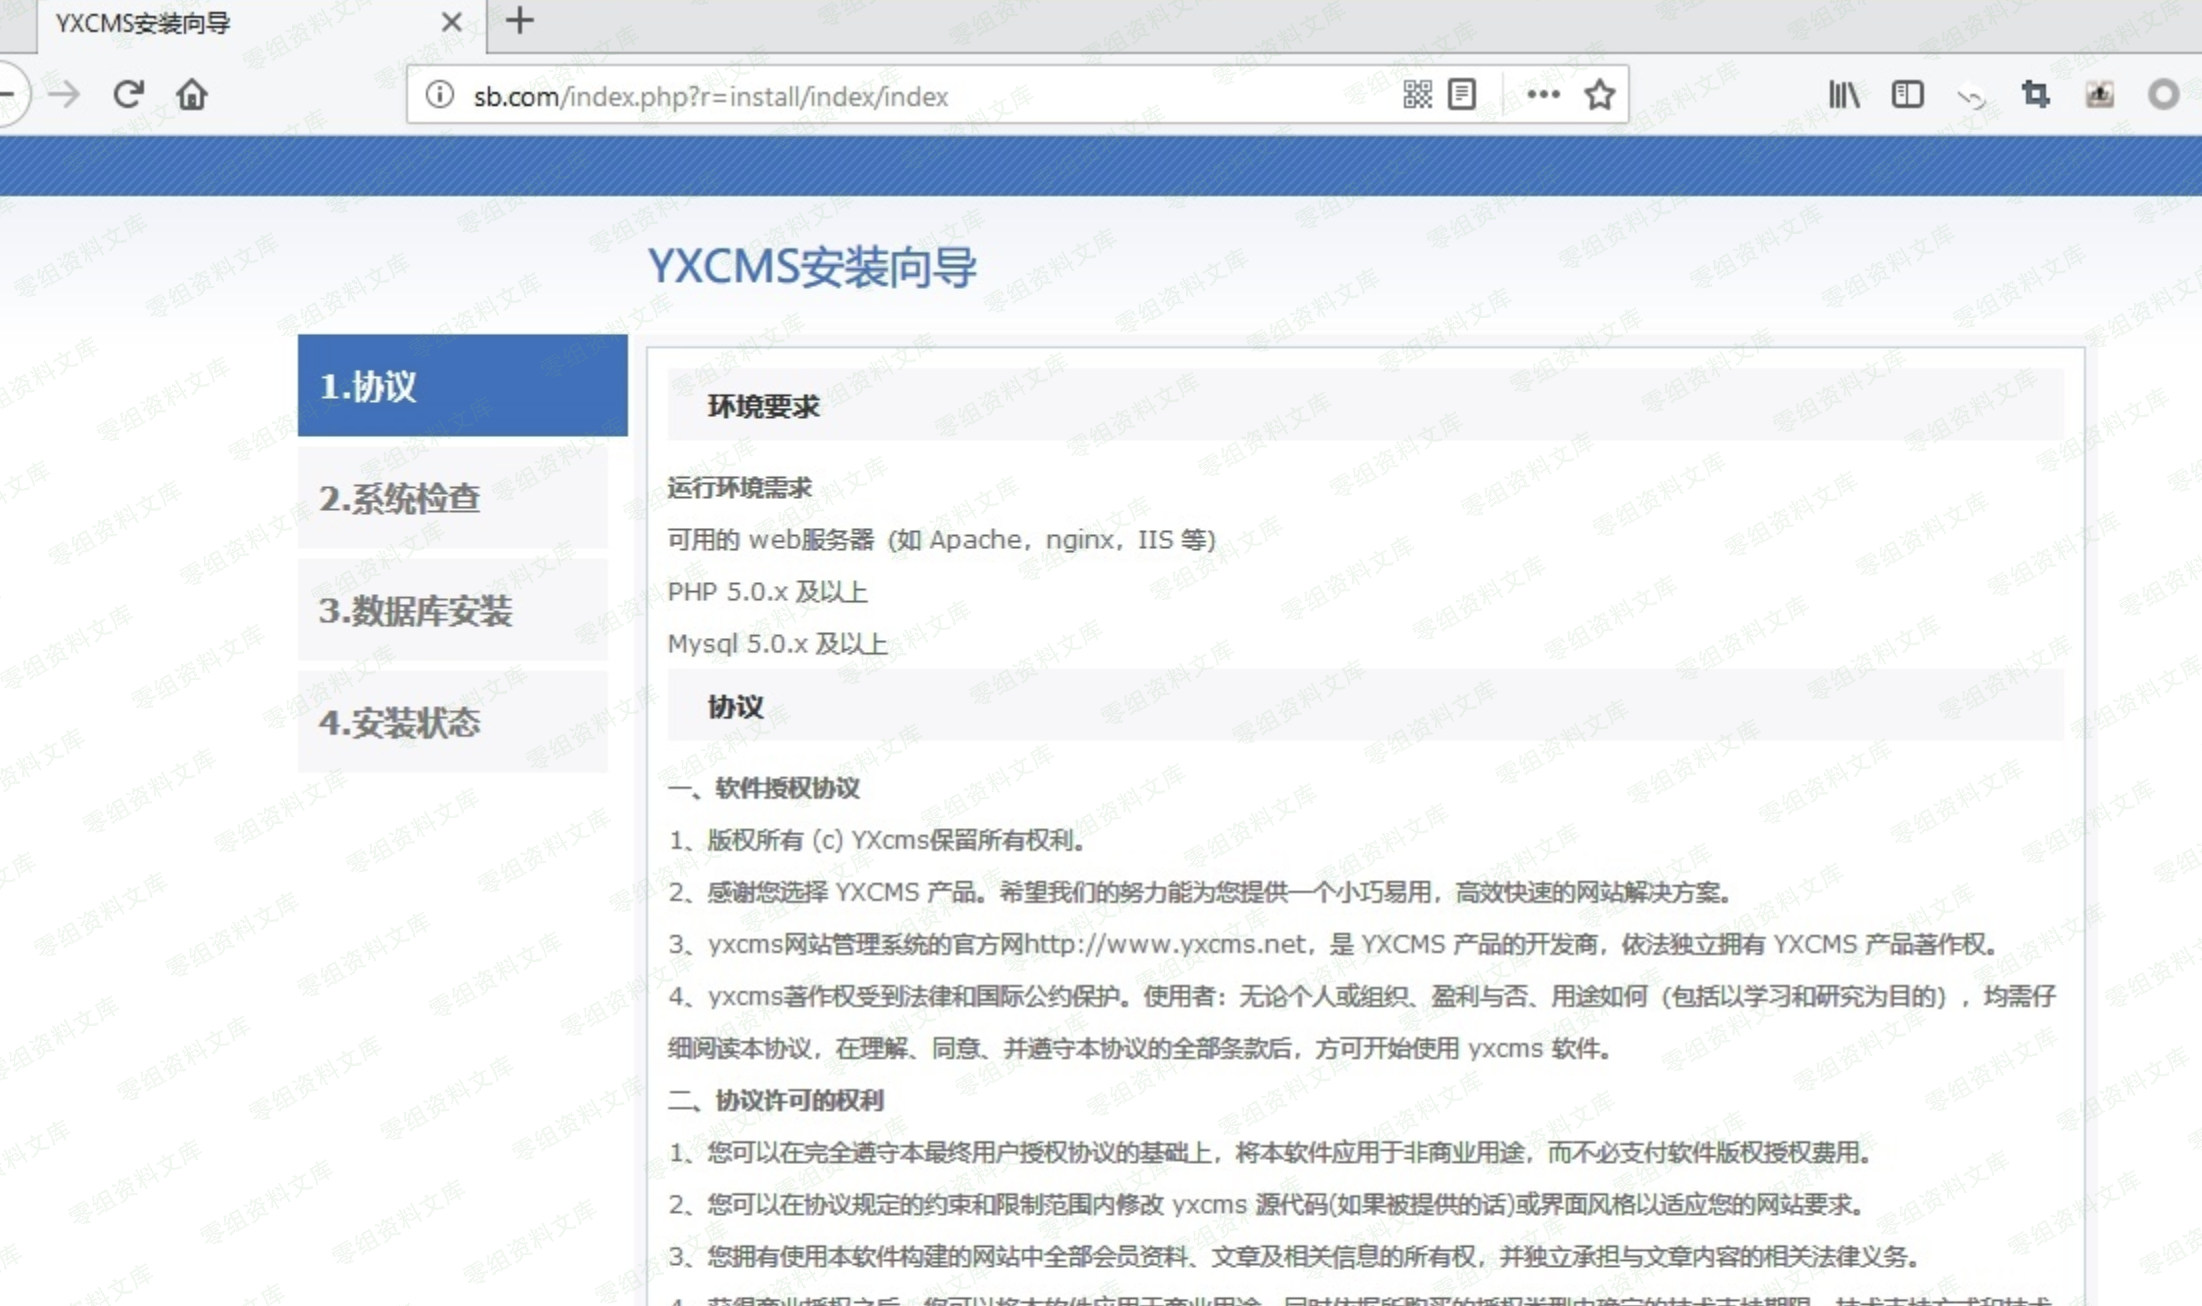Image resolution: width=2202 pixels, height=1306 pixels.
Task: Open the Library bookshelf icon
Action: point(1843,95)
